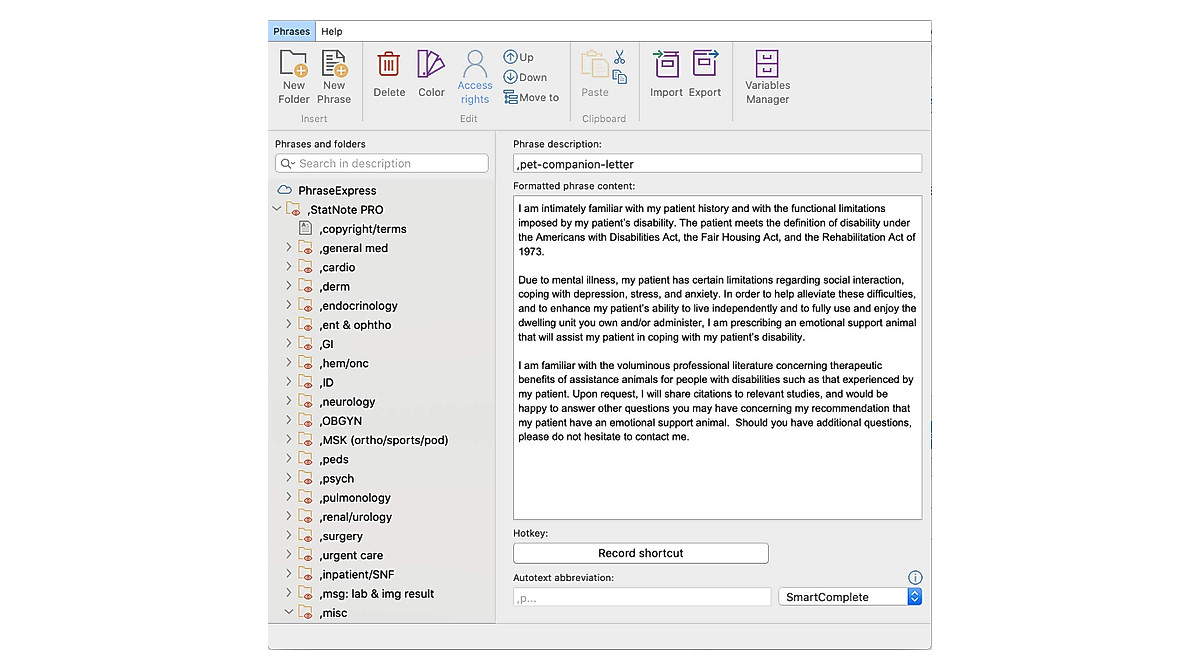
Task: Open the SmartComplete dropdown
Action: [x=914, y=596]
